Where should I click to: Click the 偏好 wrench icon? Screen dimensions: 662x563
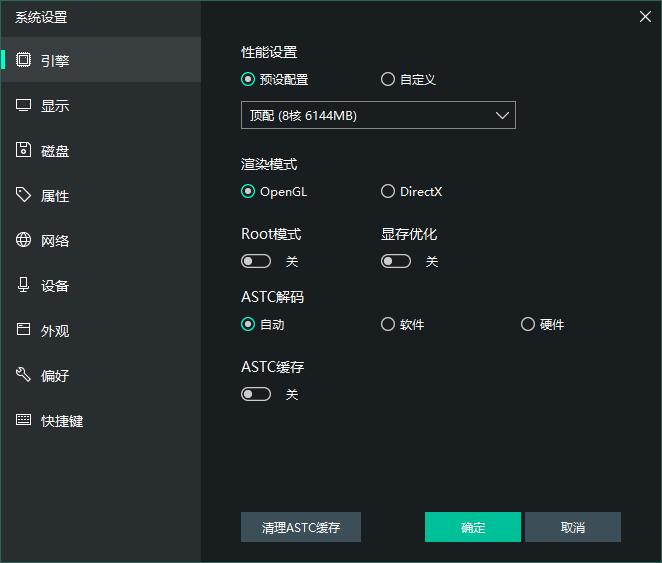click(x=23, y=375)
